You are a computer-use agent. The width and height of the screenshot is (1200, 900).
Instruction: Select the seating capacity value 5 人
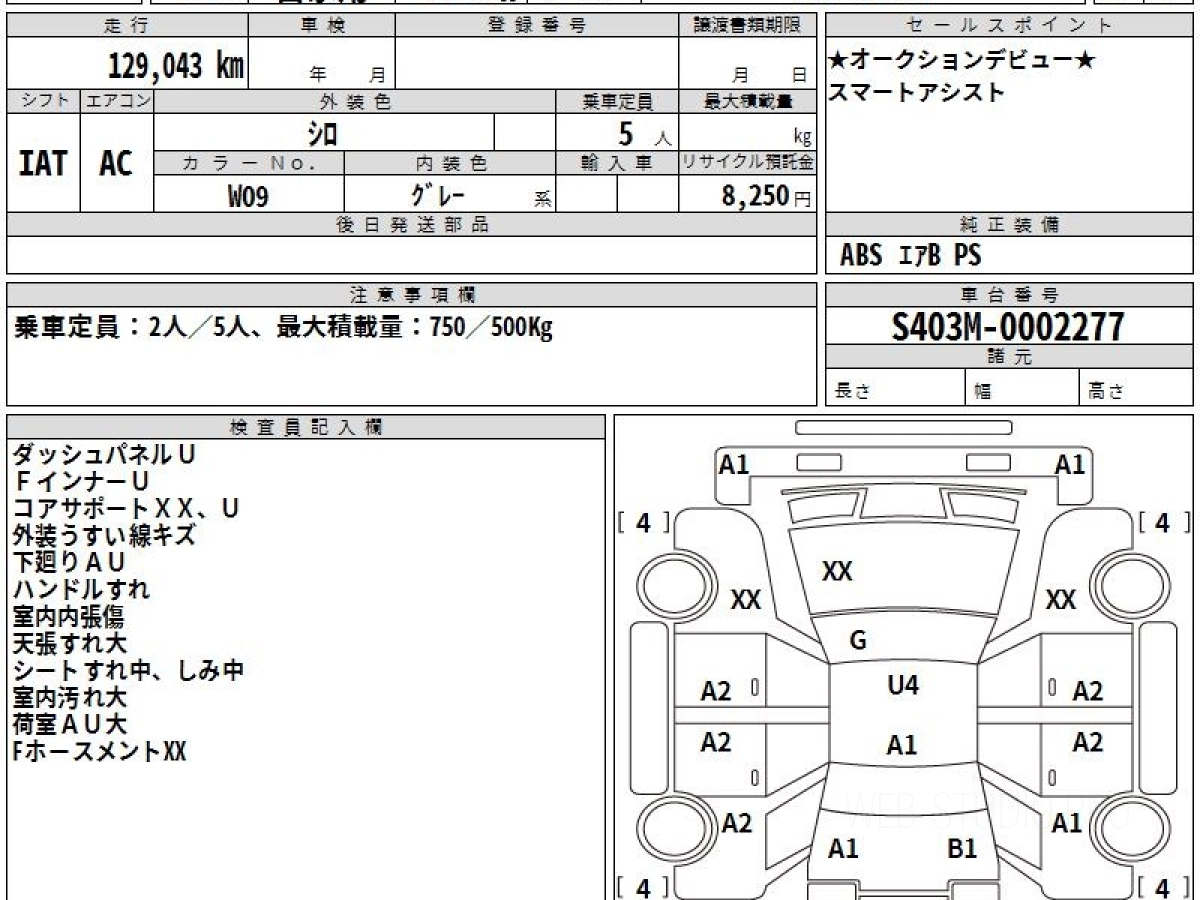point(644,134)
